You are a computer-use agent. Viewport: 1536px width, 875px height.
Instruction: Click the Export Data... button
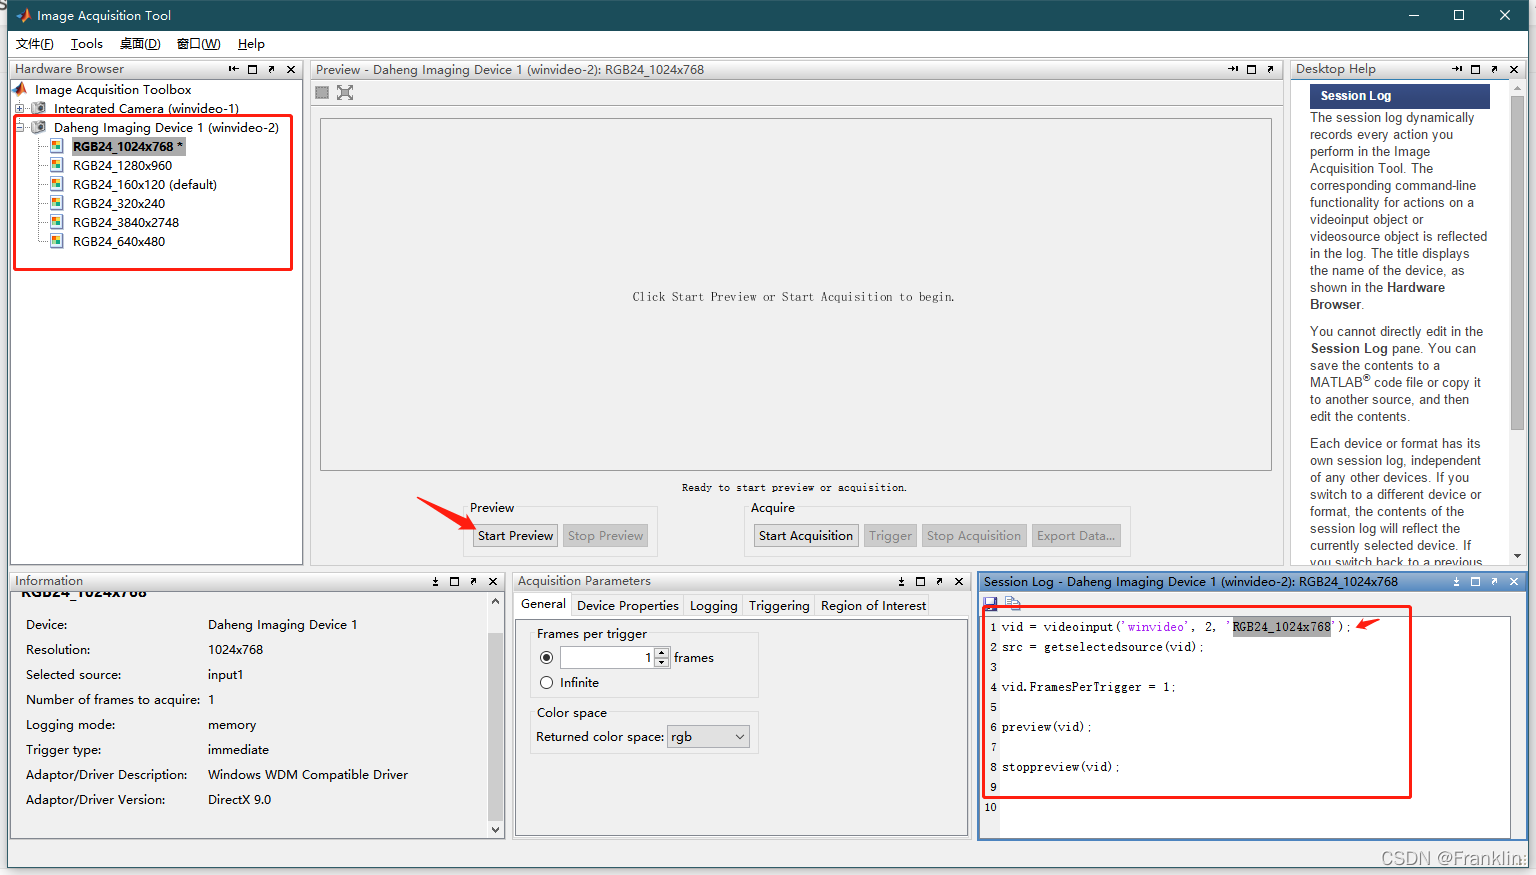[1076, 536]
